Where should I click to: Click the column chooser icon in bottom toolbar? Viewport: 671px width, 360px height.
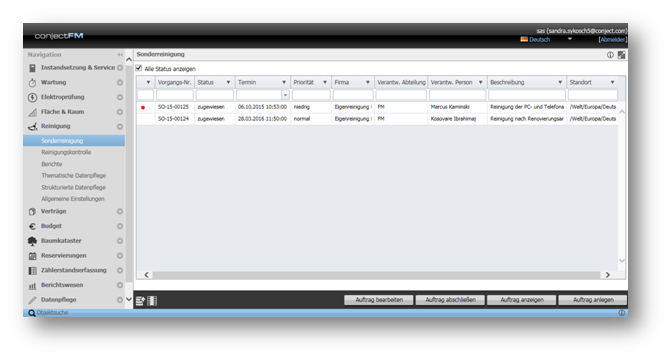pos(152,301)
